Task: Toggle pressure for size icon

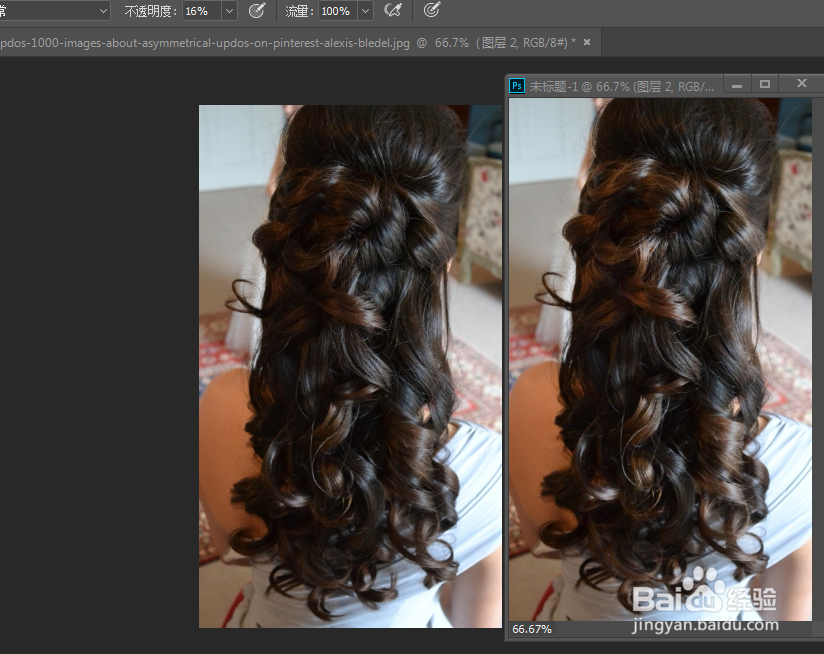Action: [x=431, y=10]
